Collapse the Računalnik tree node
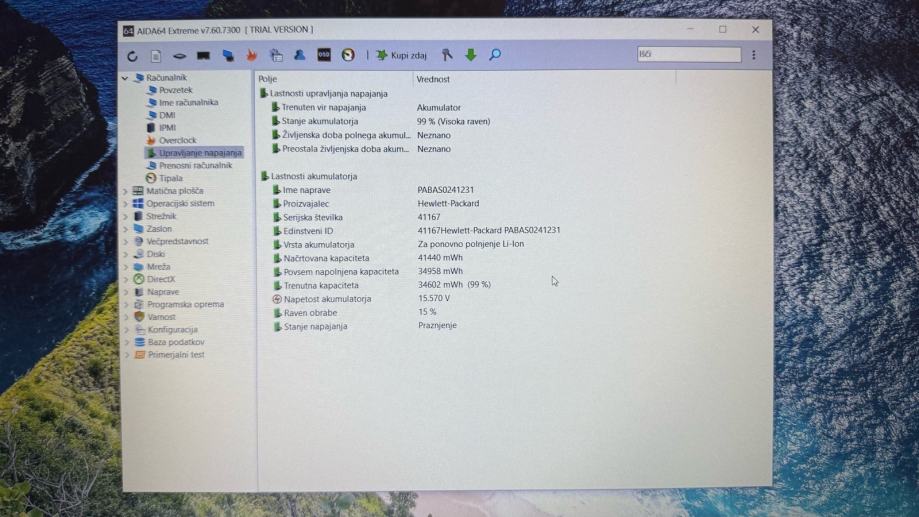This screenshot has height=517, width=919. 126,78
